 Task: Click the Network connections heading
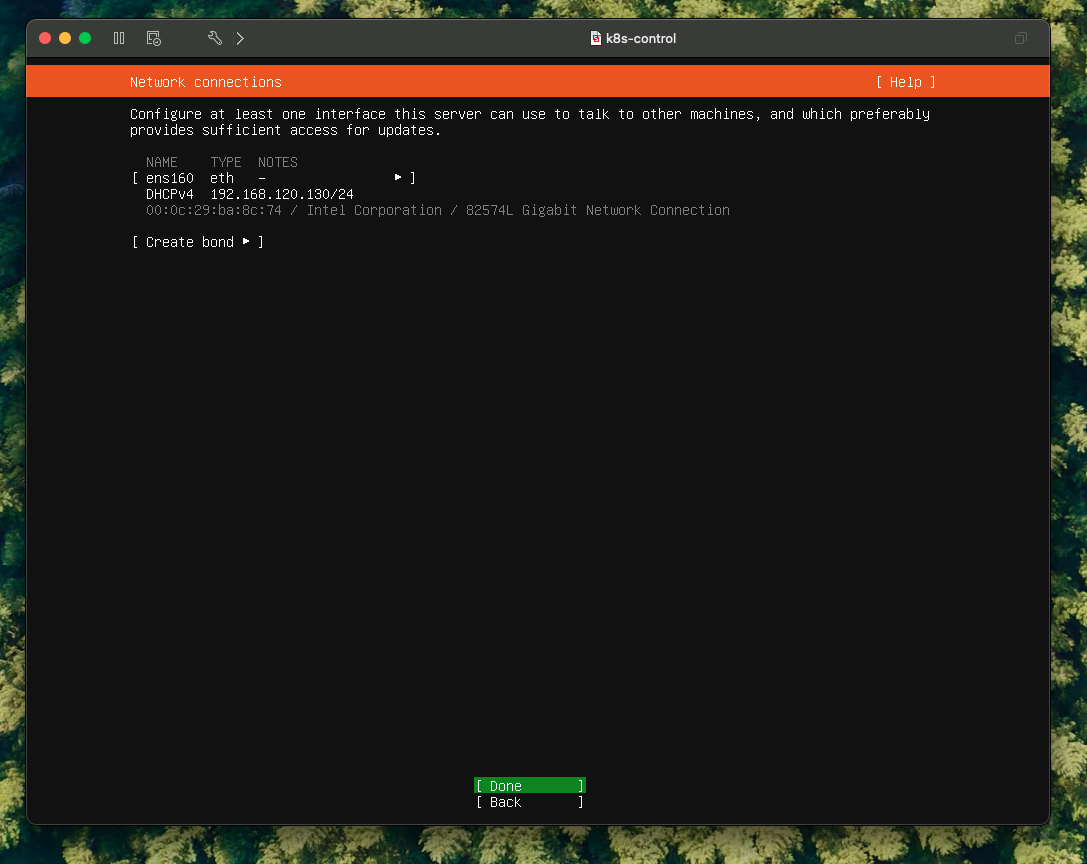(x=206, y=82)
